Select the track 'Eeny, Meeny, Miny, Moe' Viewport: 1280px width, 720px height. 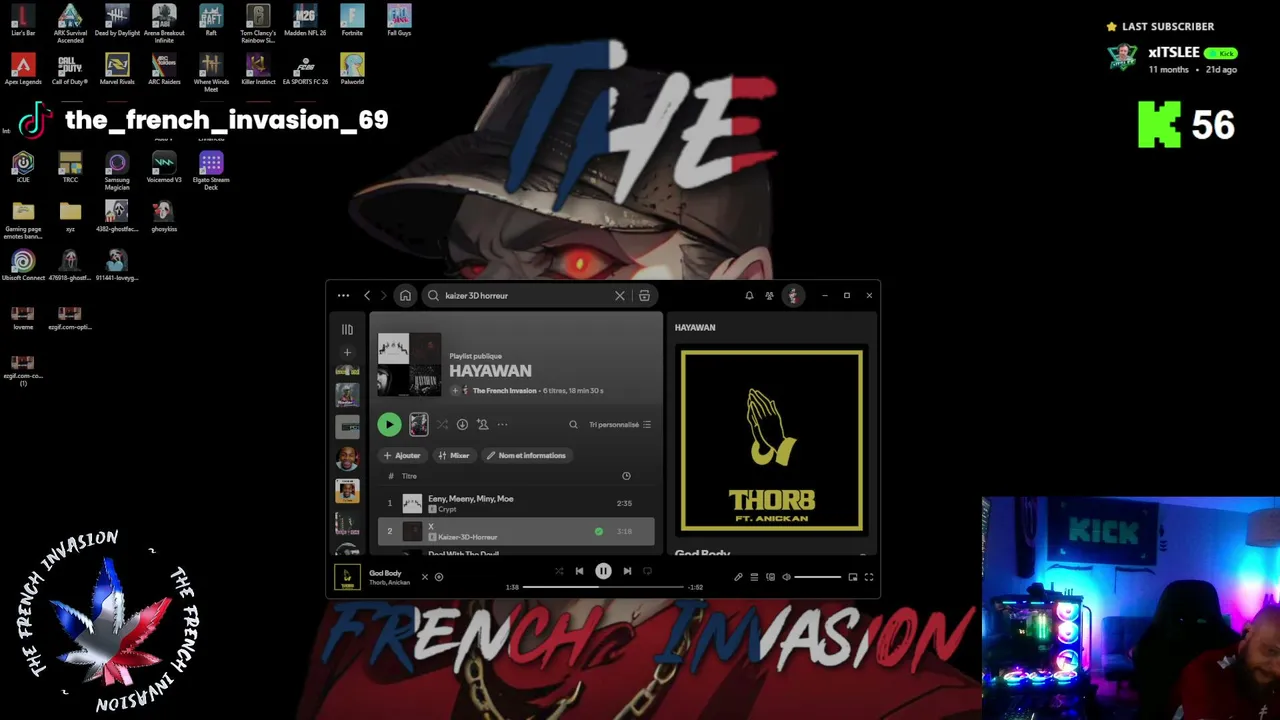point(471,499)
